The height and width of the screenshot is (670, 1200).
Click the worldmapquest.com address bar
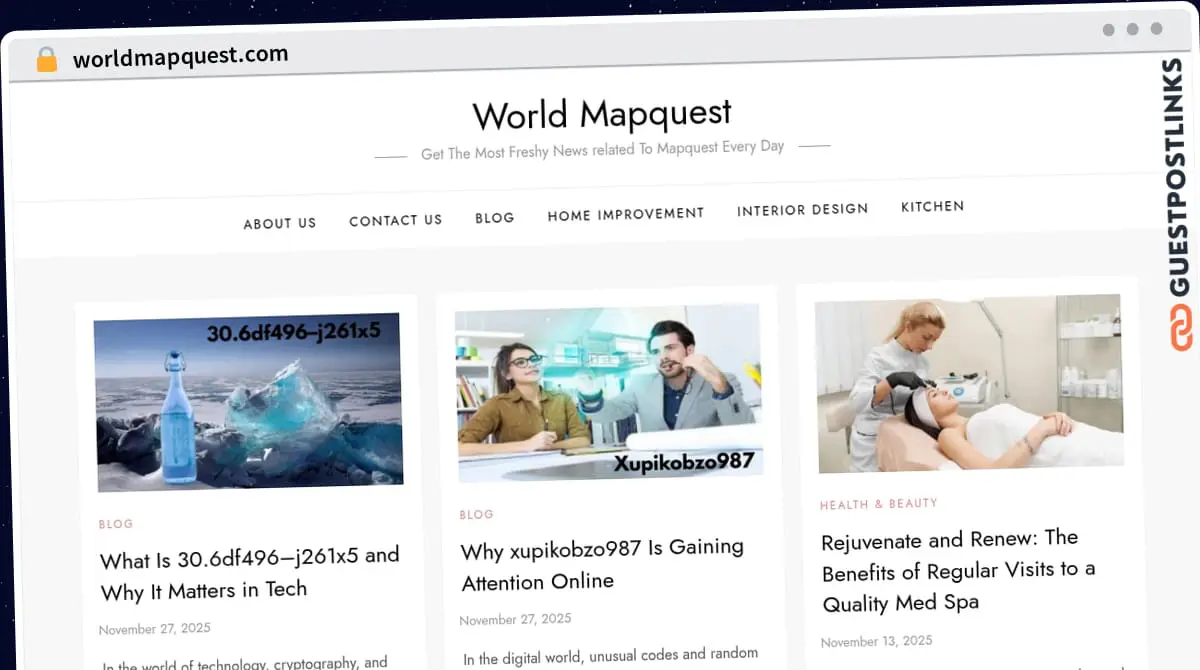coord(180,56)
